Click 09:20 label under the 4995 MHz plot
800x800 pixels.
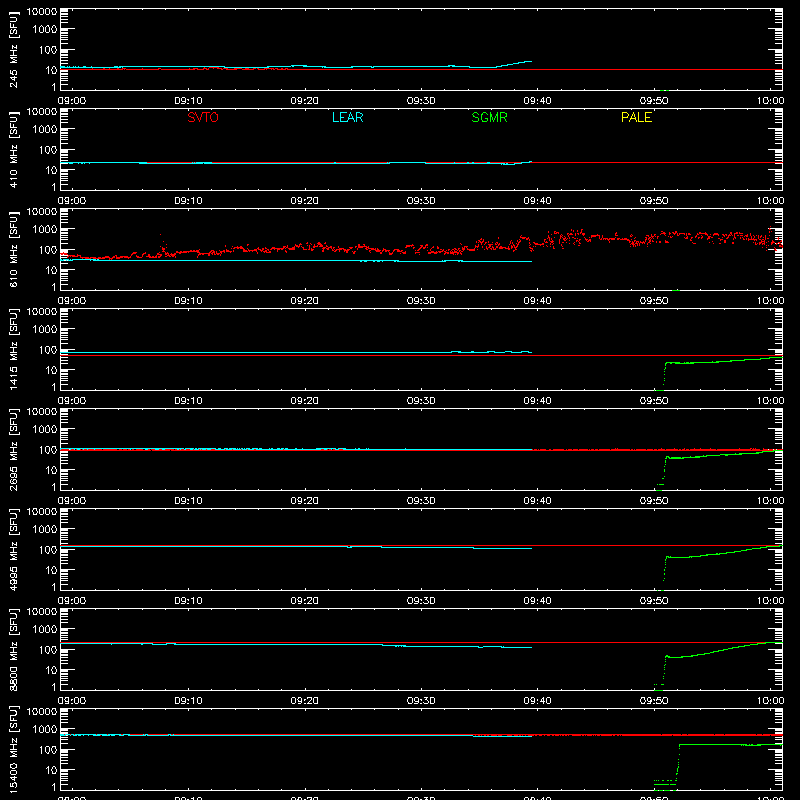[305, 601]
